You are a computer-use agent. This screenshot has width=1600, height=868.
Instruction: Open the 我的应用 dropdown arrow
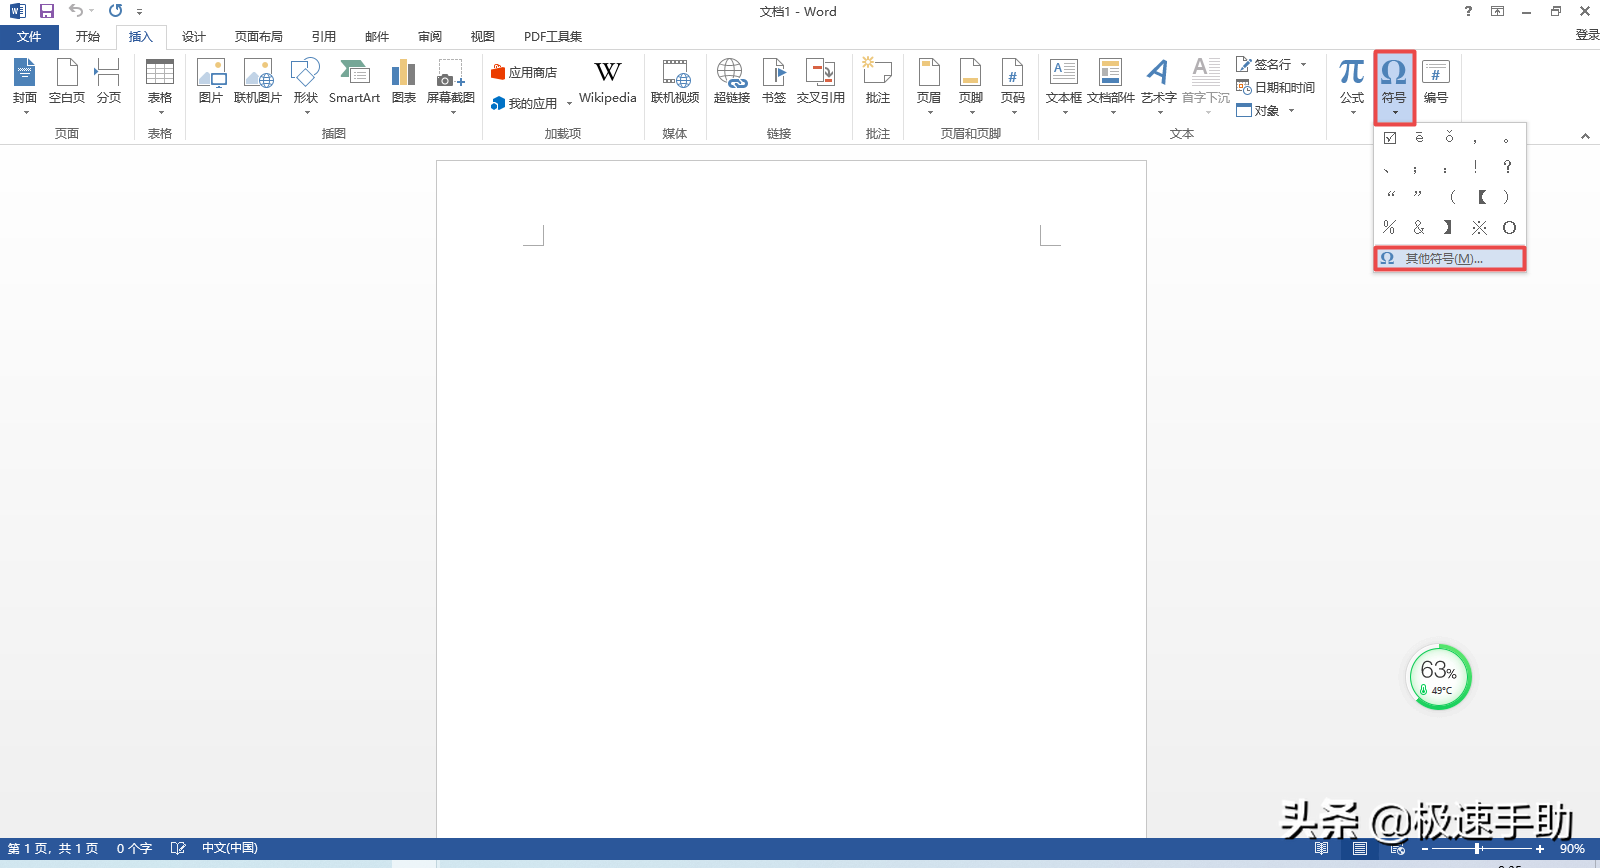coord(569,104)
